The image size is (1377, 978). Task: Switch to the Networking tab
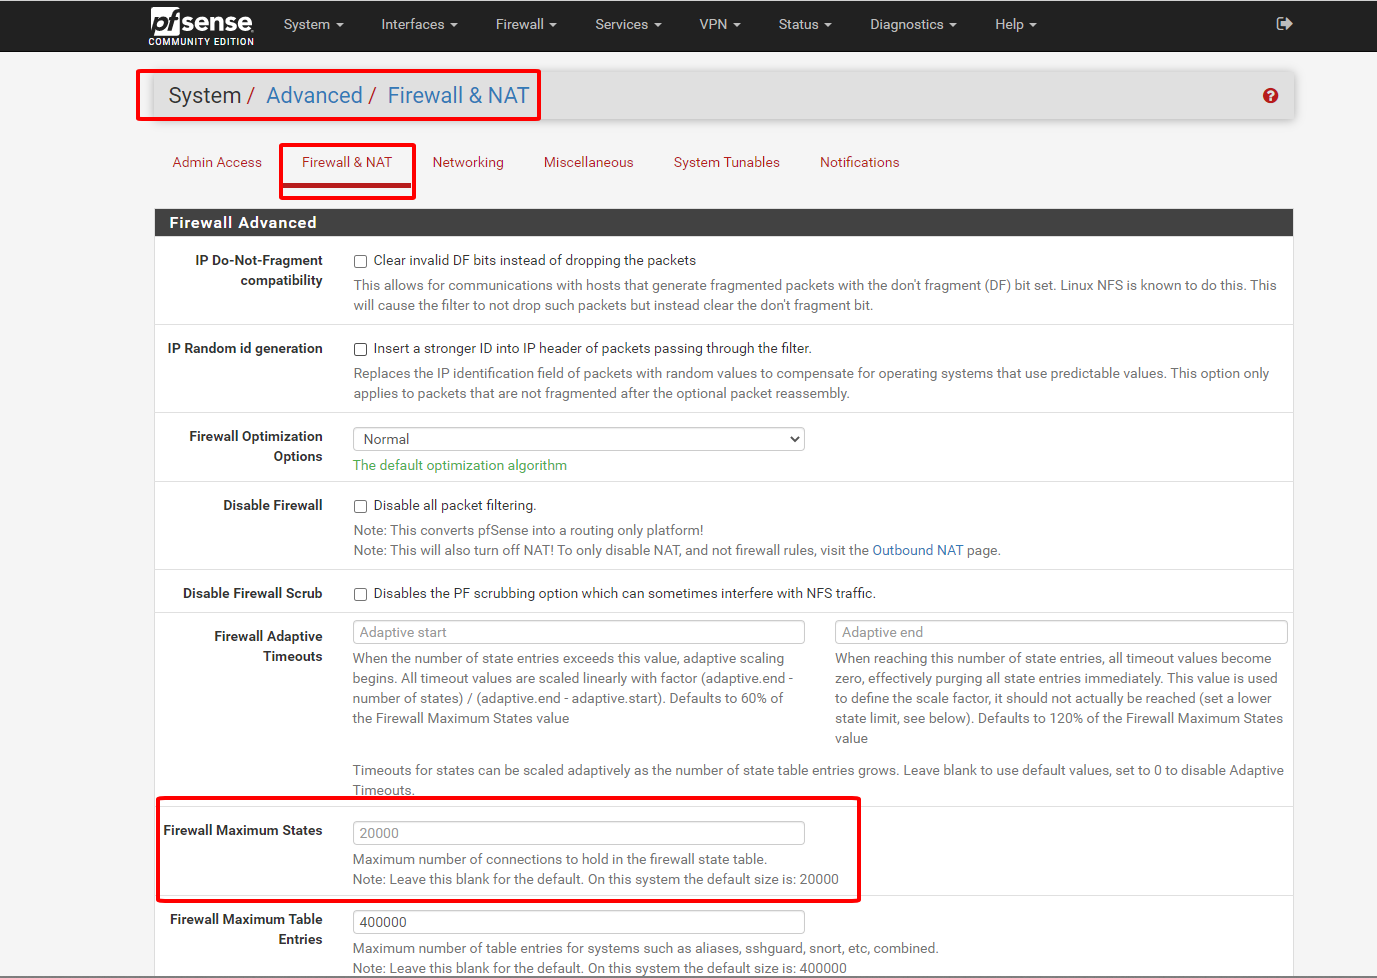pos(468,162)
